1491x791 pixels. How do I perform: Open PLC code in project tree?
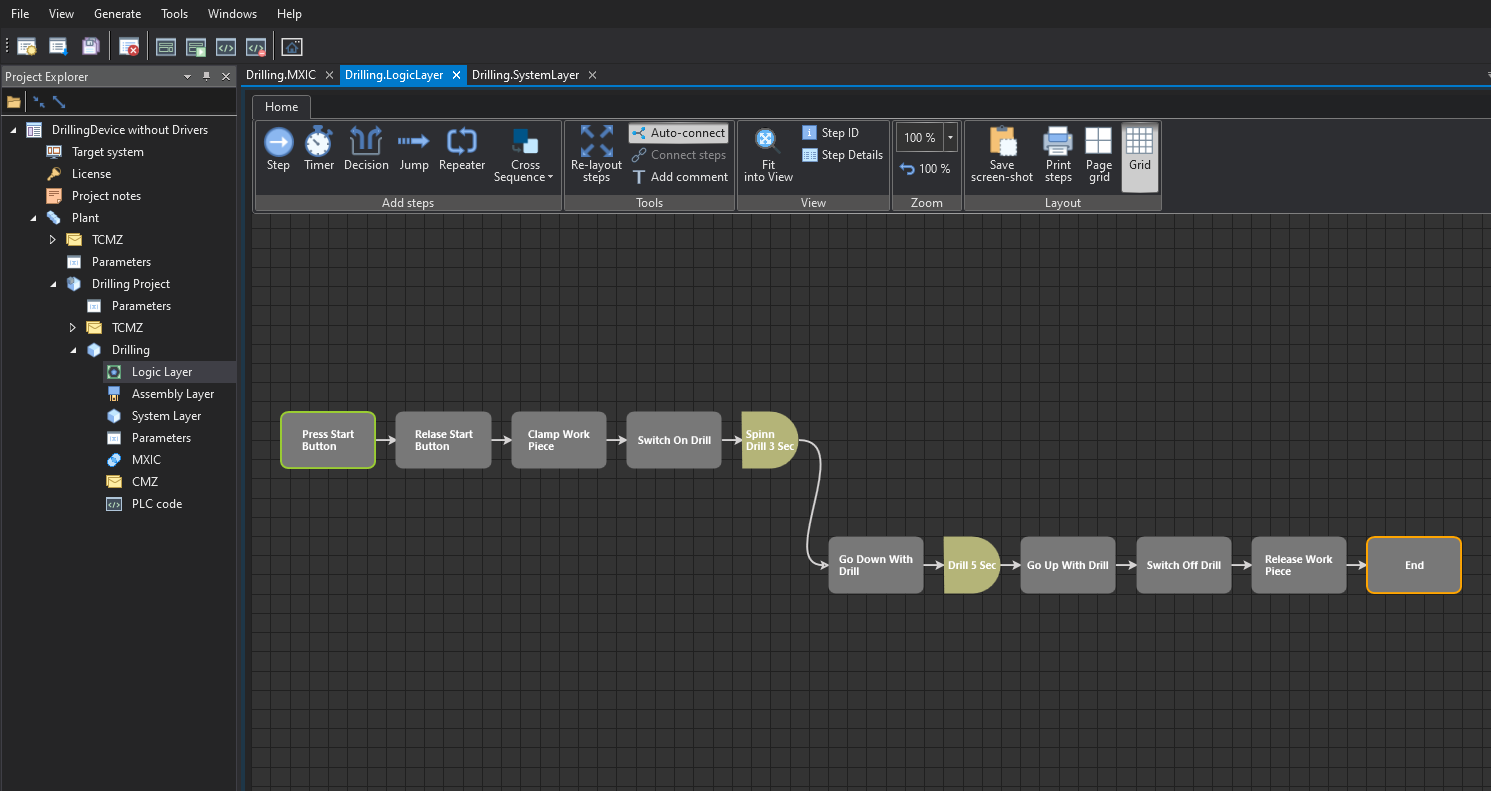[156, 504]
